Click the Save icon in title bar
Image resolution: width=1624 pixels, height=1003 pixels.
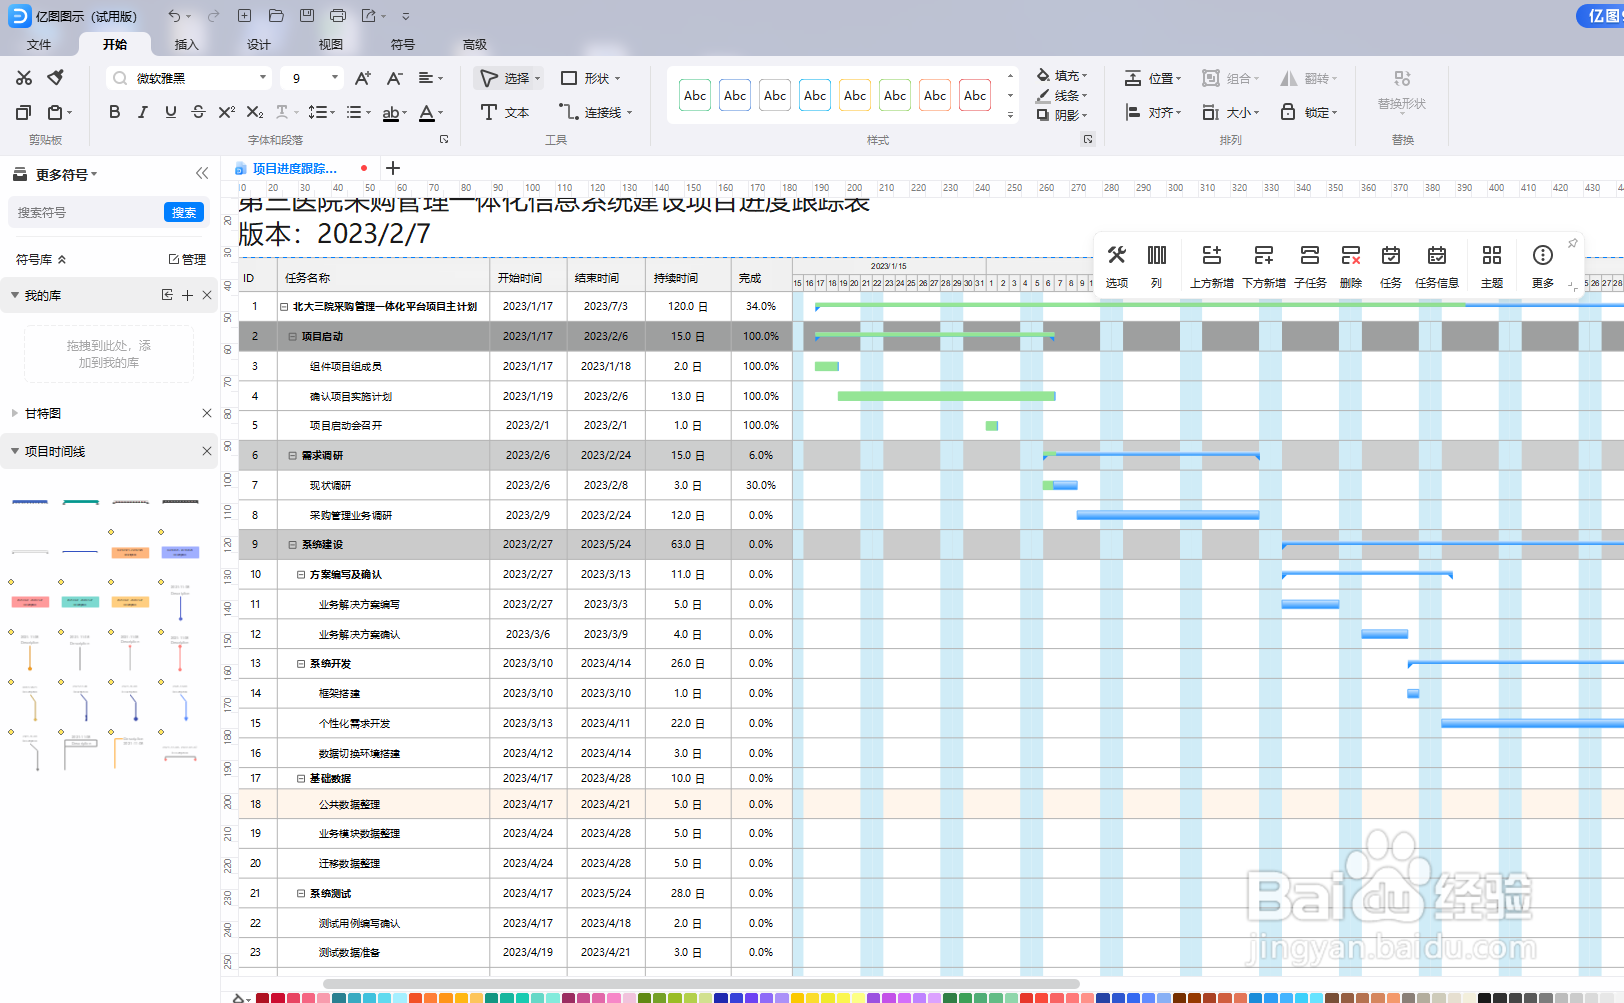pos(307,16)
